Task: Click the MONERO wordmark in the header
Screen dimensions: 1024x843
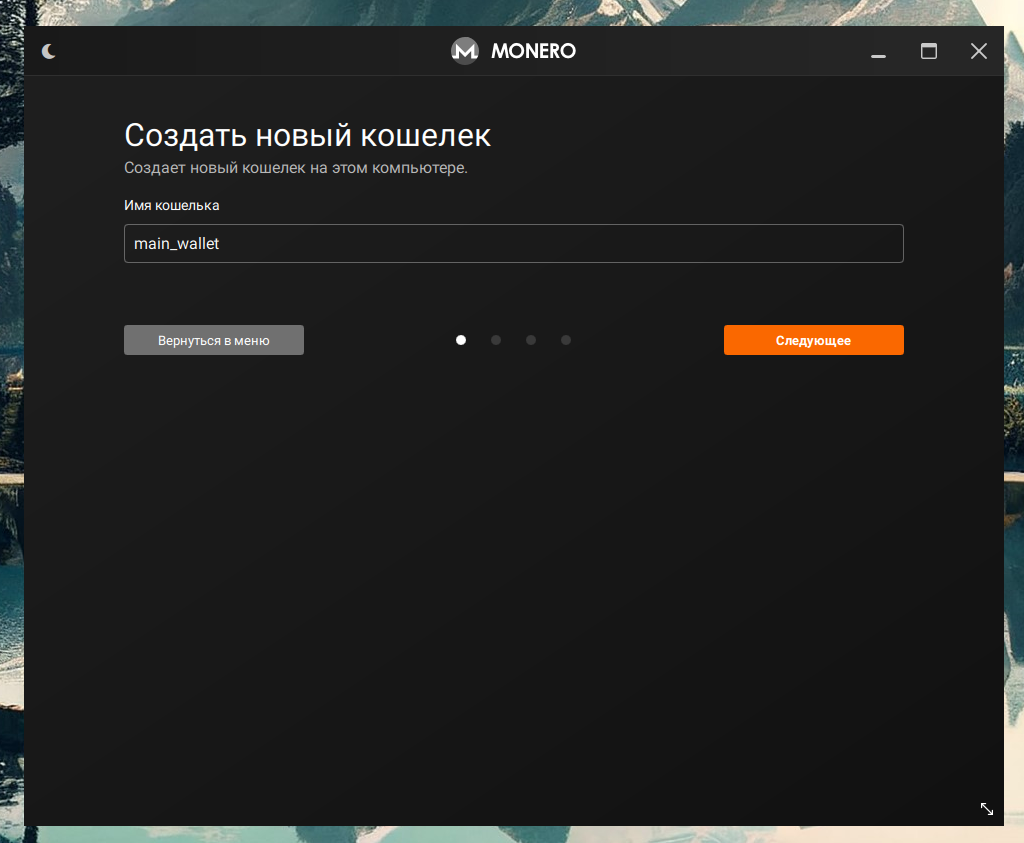Action: click(533, 50)
